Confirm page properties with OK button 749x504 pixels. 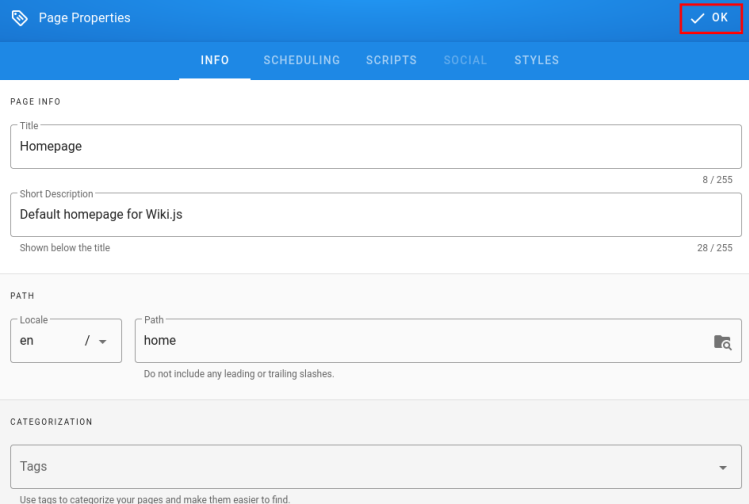710,18
